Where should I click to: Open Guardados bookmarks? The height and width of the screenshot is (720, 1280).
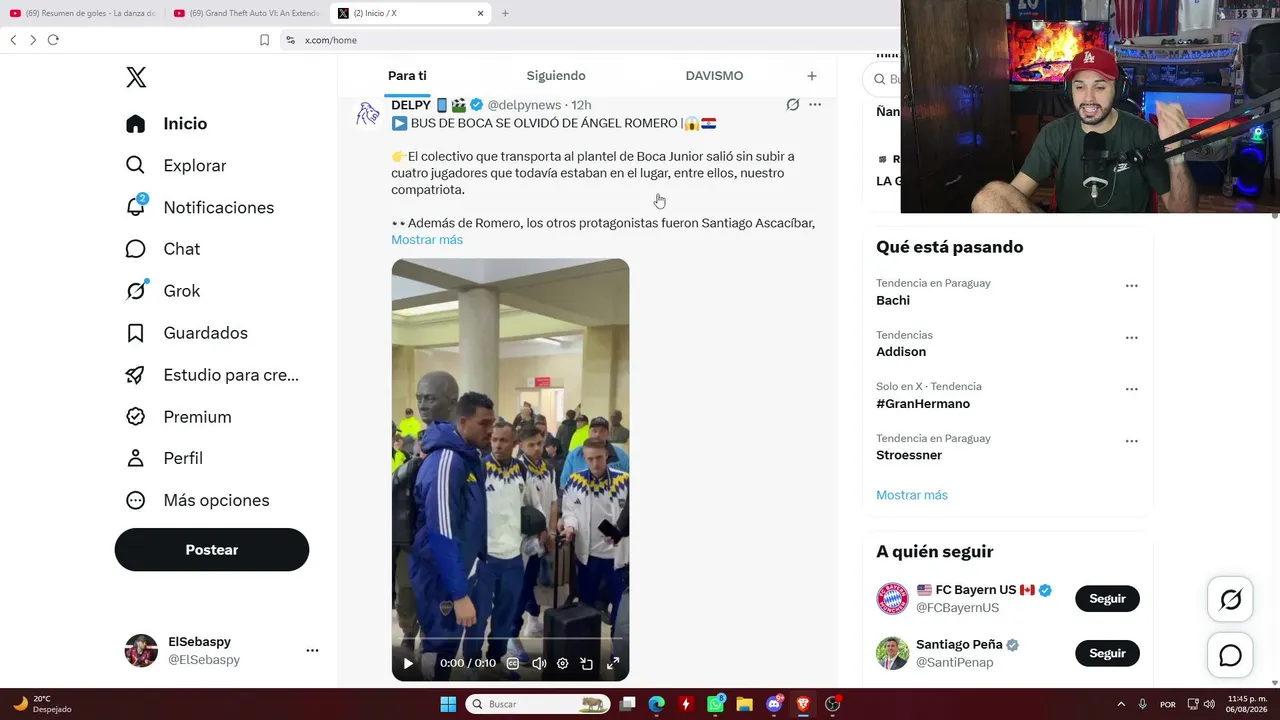click(x=186, y=333)
